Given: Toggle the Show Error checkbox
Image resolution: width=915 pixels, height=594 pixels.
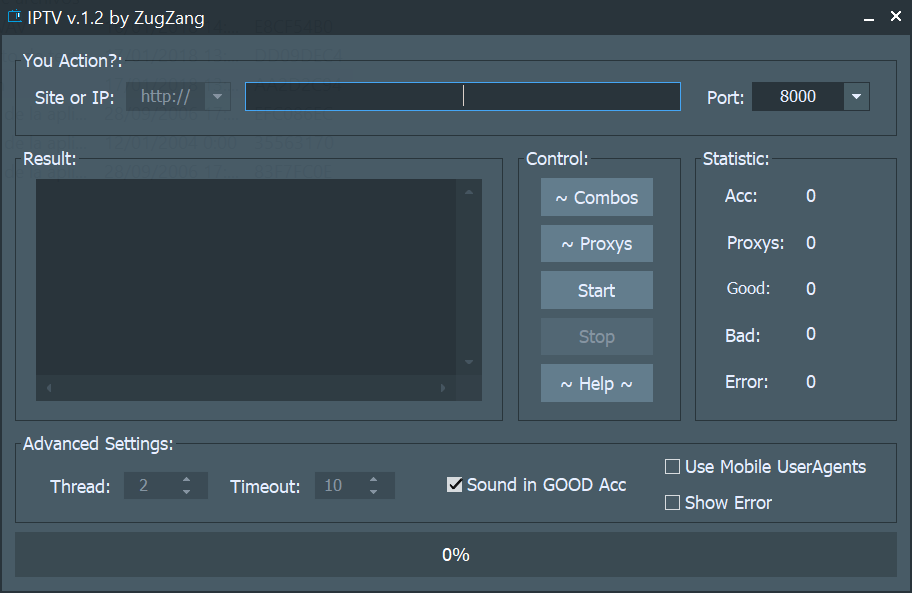Looking at the screenshot, I should point(673,503).
